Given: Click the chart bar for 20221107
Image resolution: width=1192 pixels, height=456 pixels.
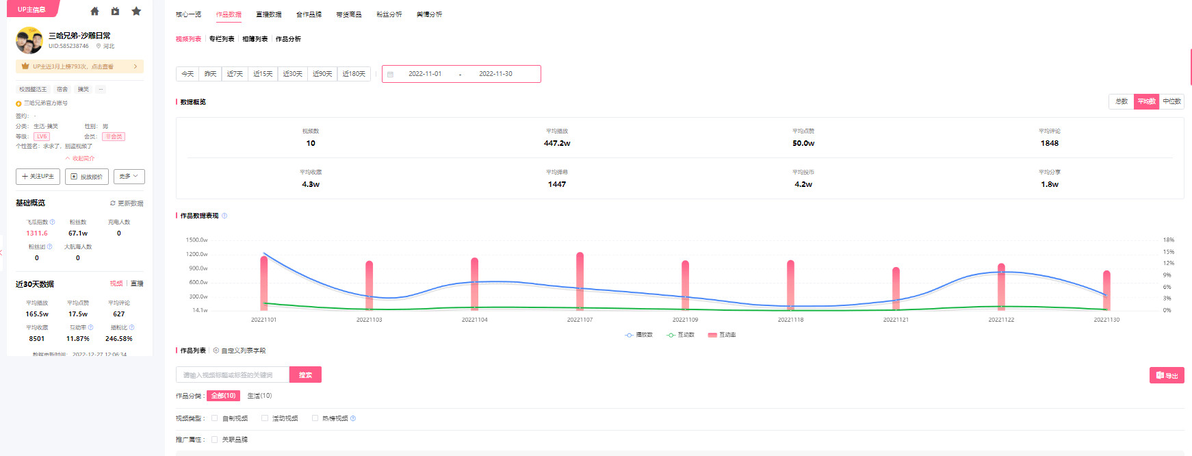Looking at the screenshot, I should (x=580, y=281).
